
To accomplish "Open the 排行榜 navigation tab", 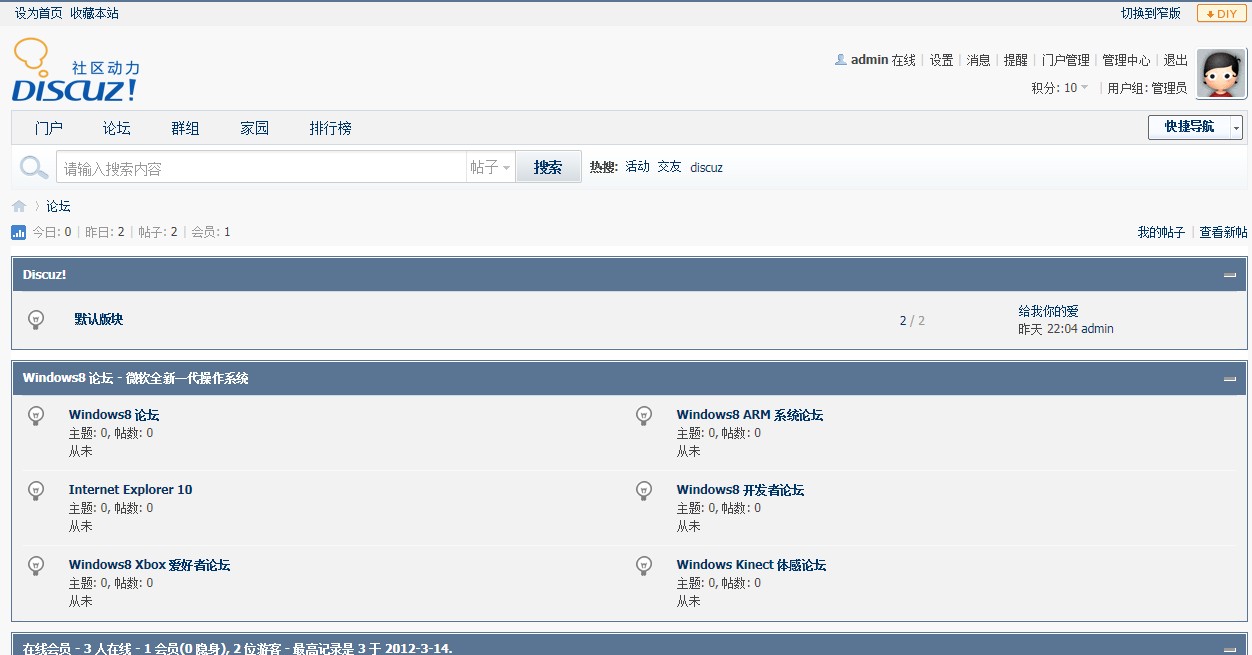I will [330, 128].
